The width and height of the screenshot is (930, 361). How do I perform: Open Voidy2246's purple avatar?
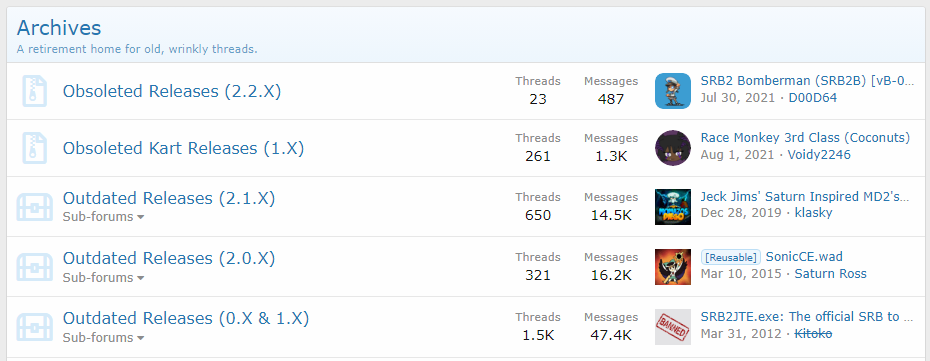(x=673, y=148)
